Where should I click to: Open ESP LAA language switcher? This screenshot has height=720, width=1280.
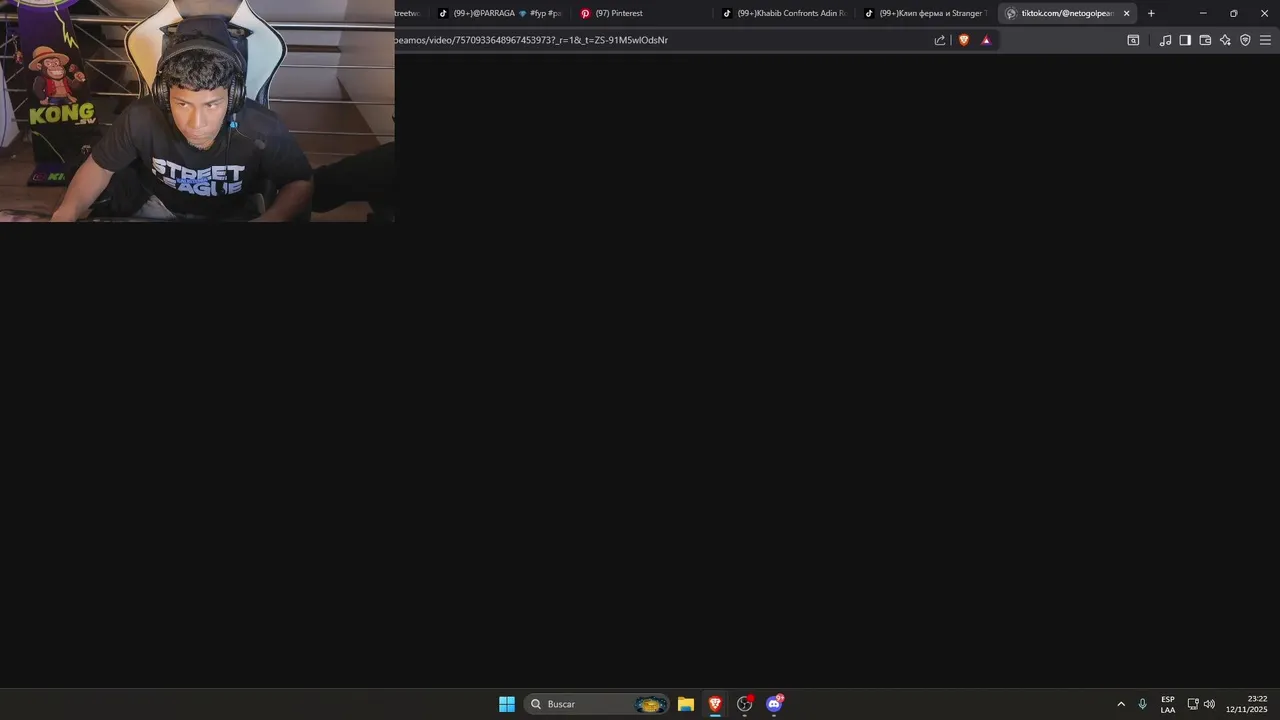pos(1168,704)
